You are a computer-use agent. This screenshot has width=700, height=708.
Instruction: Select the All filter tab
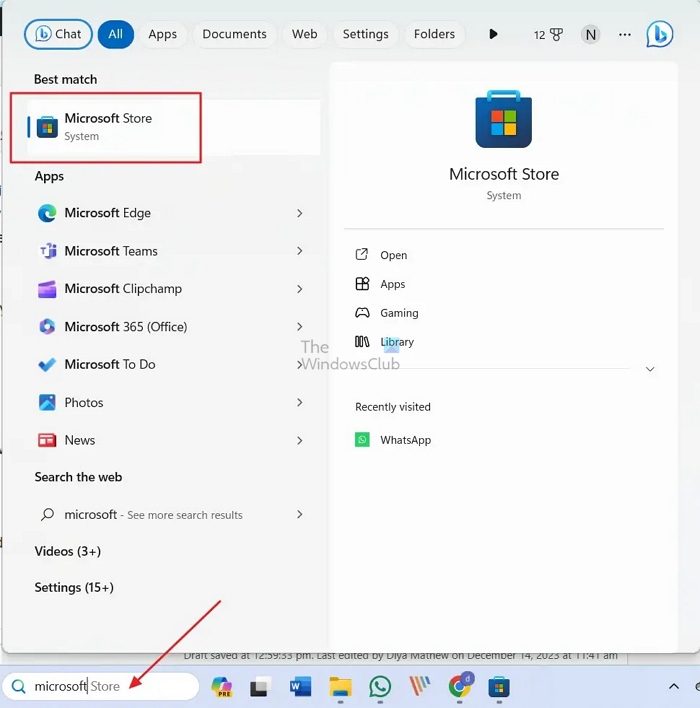click(x=116, y=34)
